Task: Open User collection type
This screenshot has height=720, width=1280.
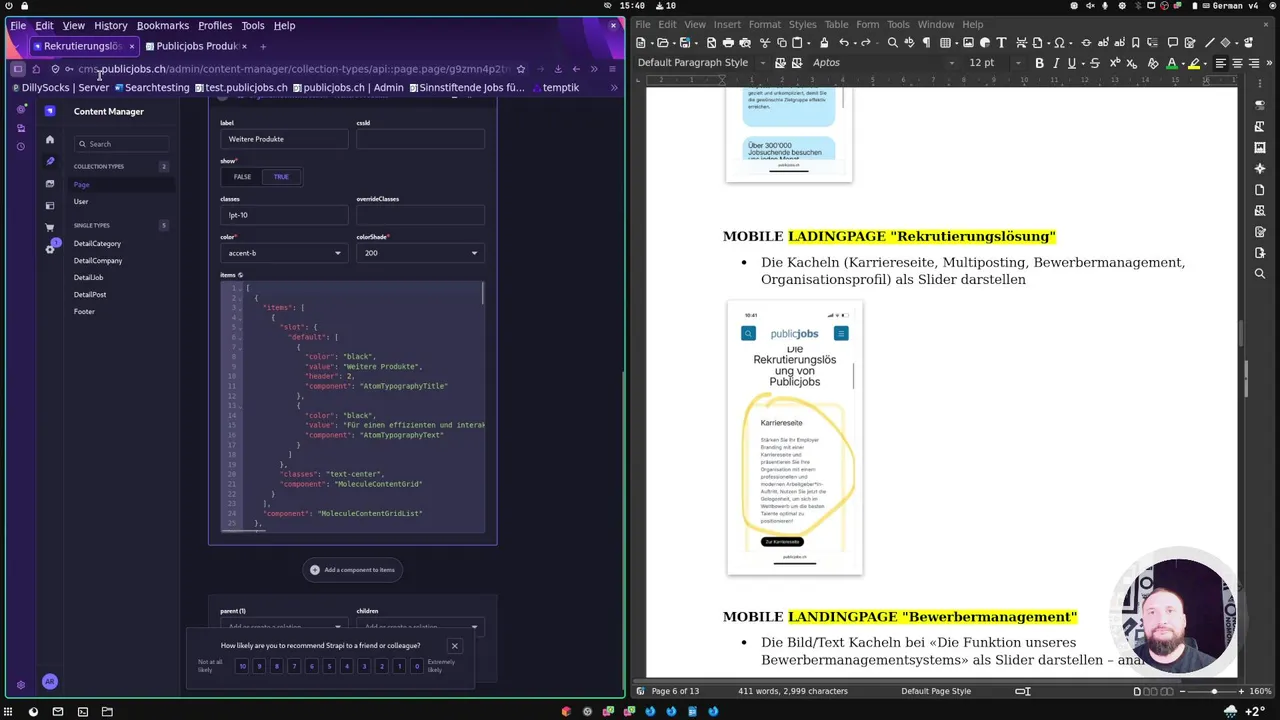Action: tap(81, 202)
